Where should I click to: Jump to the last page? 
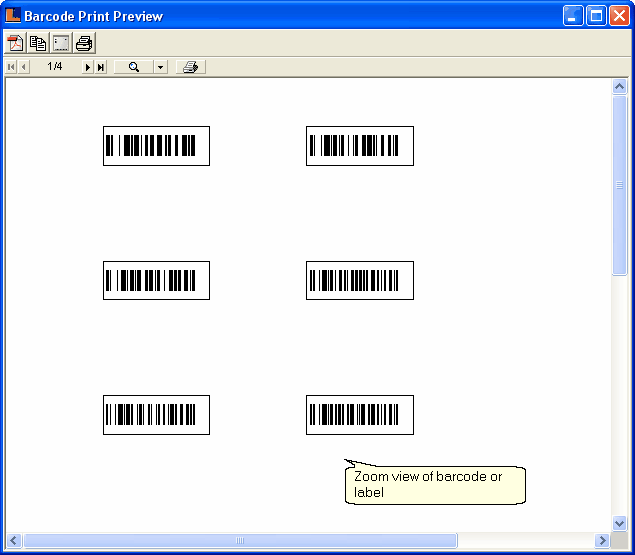(101, 67)
